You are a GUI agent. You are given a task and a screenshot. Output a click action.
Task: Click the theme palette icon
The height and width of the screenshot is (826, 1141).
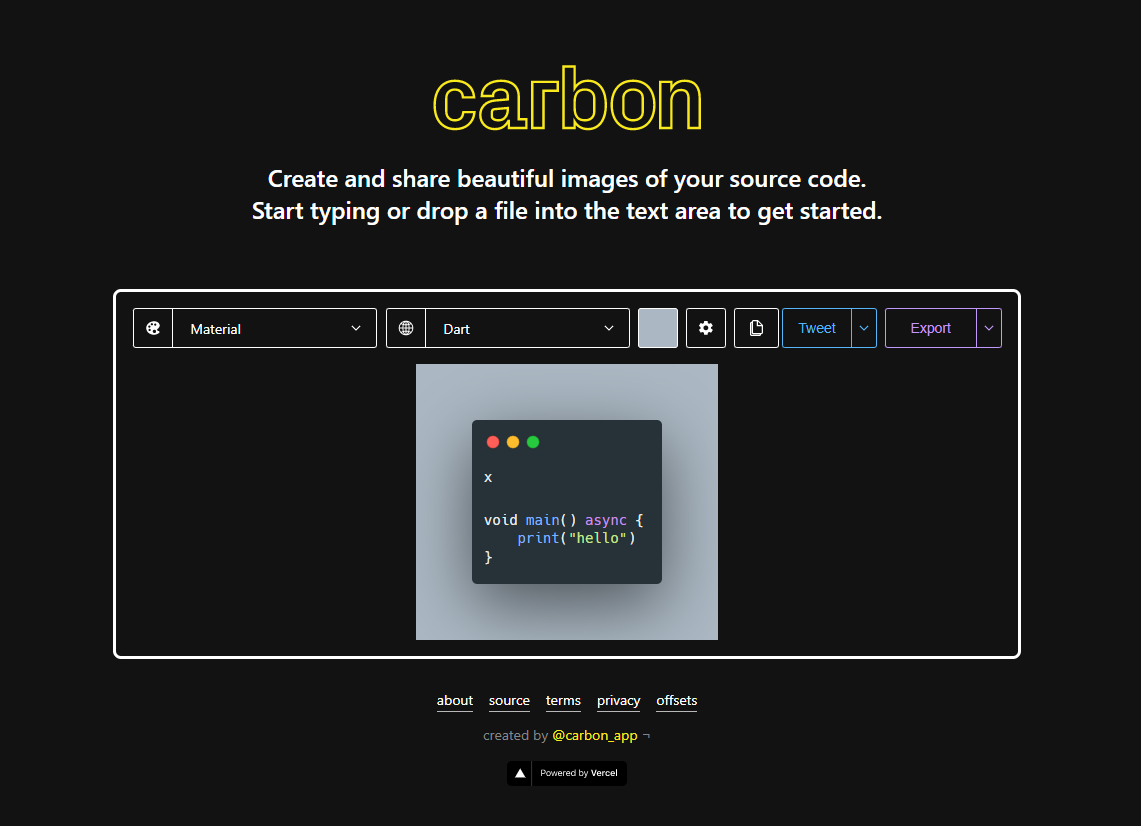pyautogui.click(x=153, y=328)
